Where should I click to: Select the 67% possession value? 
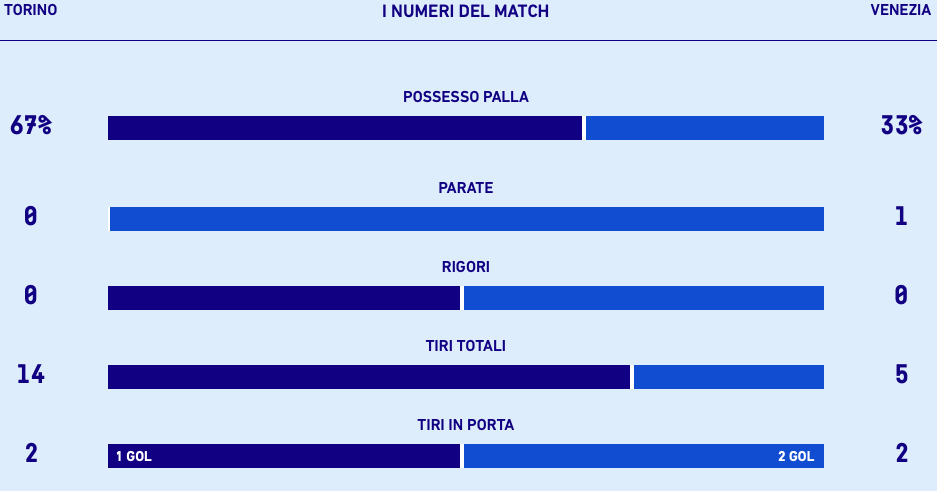click(x=31, y=126)
